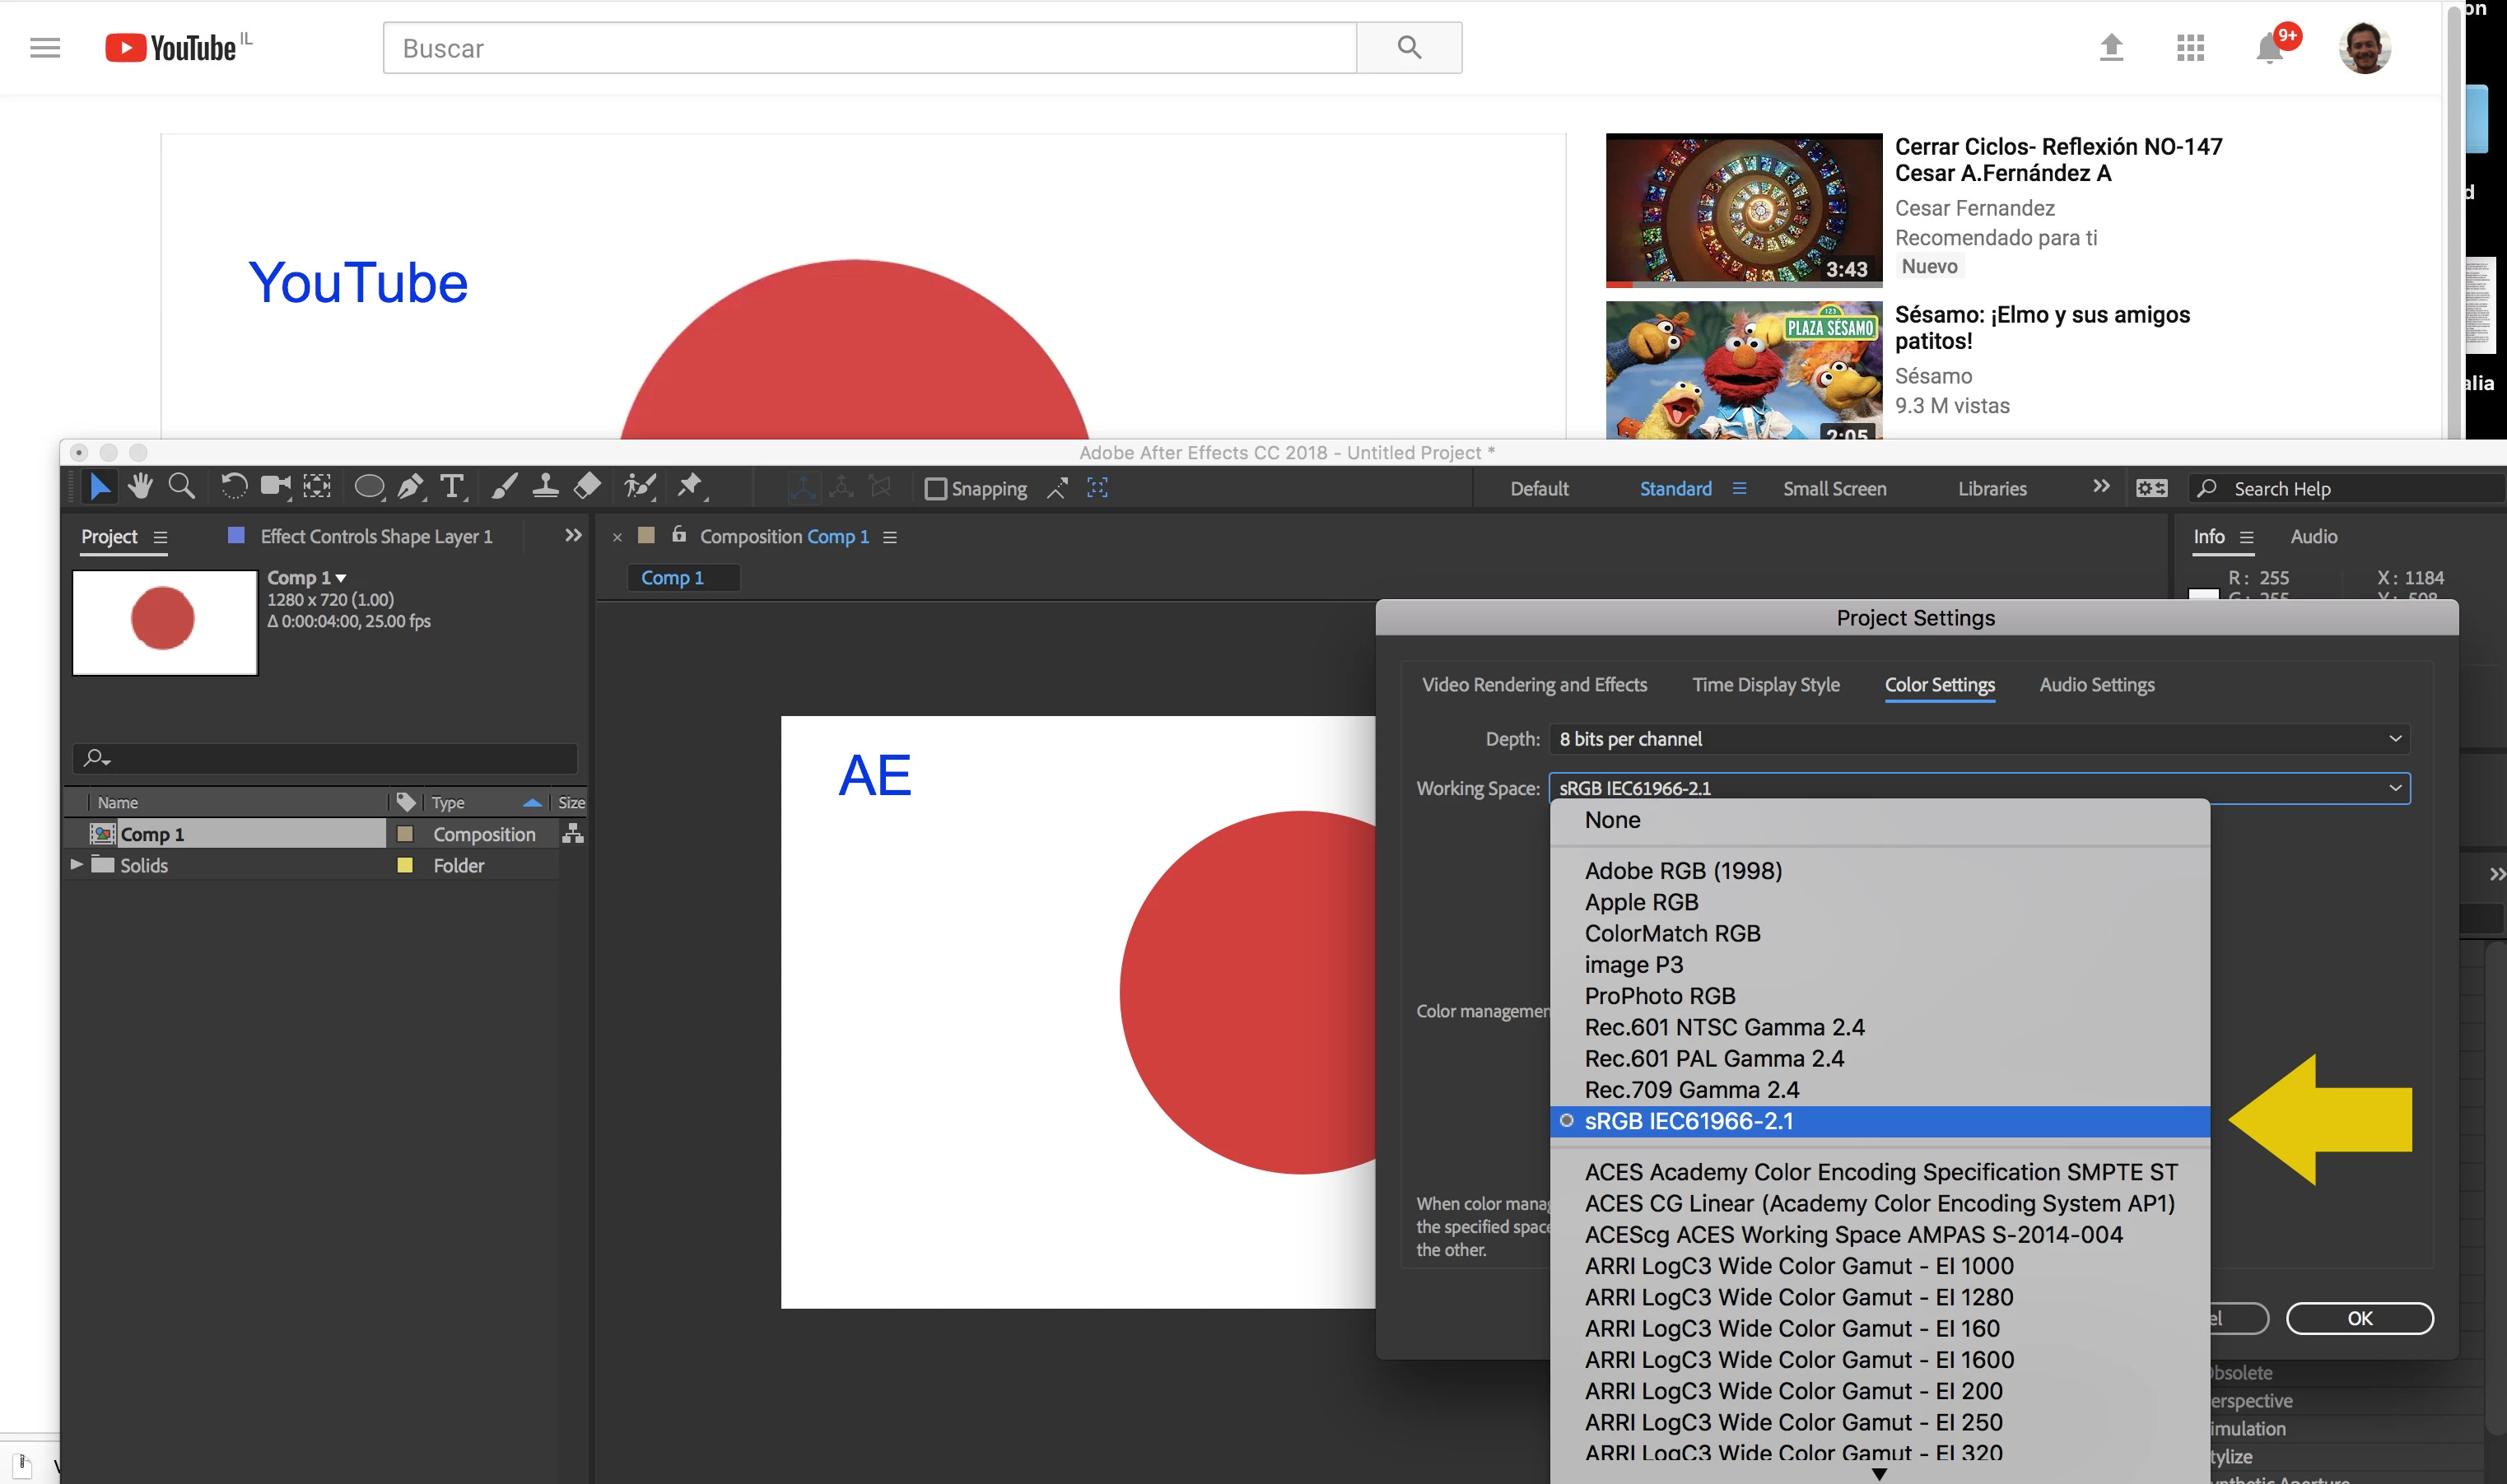Select the Puppet Pin tool
2507x1484 pixels.
(689, 487)
